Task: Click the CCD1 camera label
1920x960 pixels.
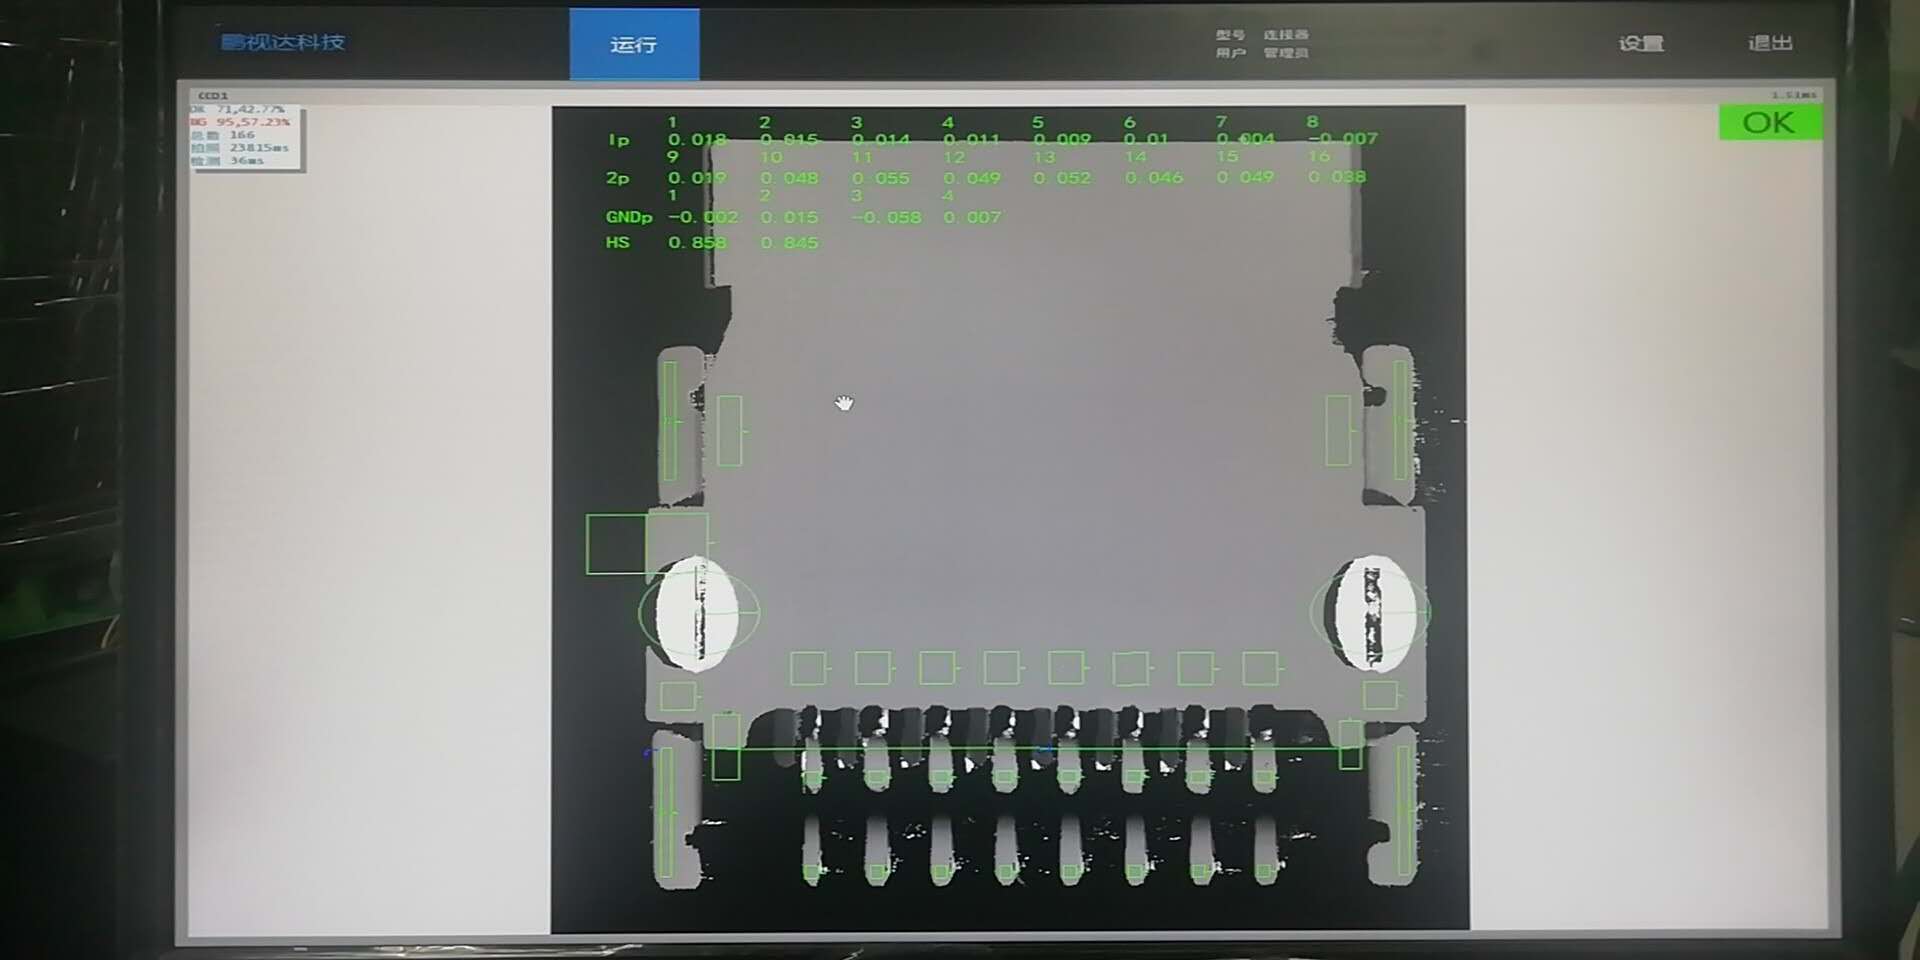Action: click(x=212, y=96)
